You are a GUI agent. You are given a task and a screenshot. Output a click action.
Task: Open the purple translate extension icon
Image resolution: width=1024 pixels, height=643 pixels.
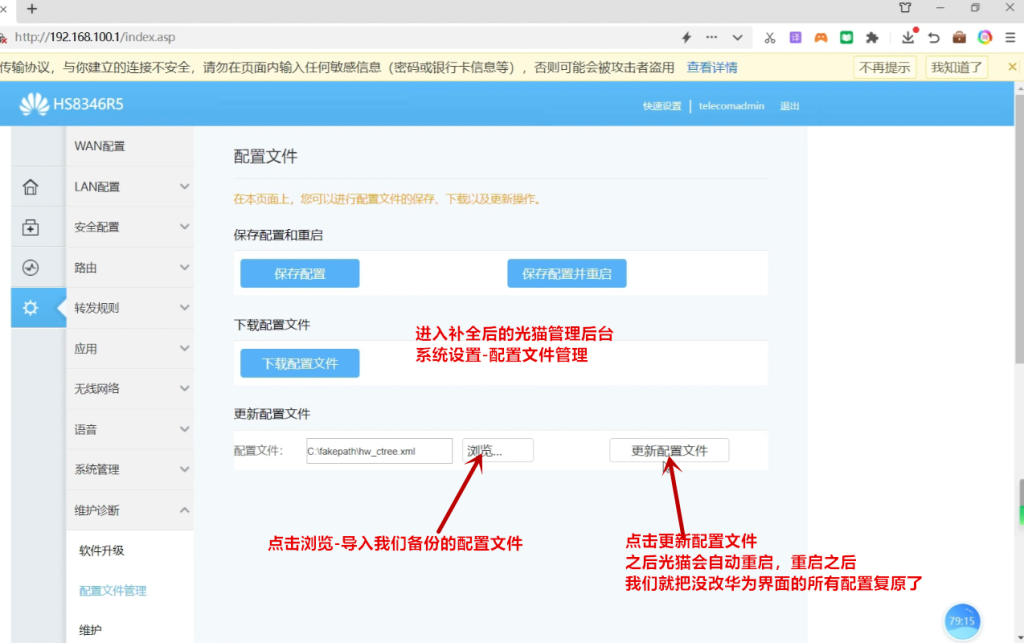click(795, 37)
